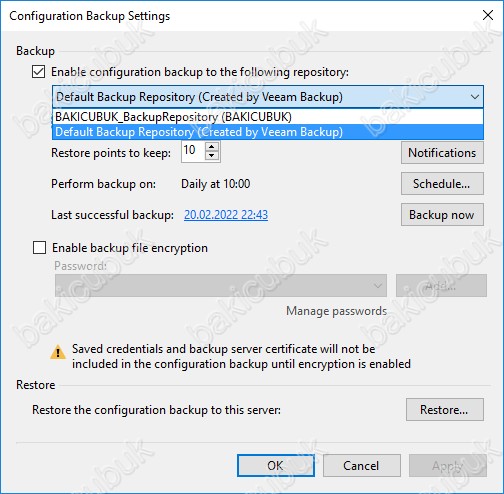
Task: Collapse the repository dropdown via its chevron
Action: (x=475, y=97)
